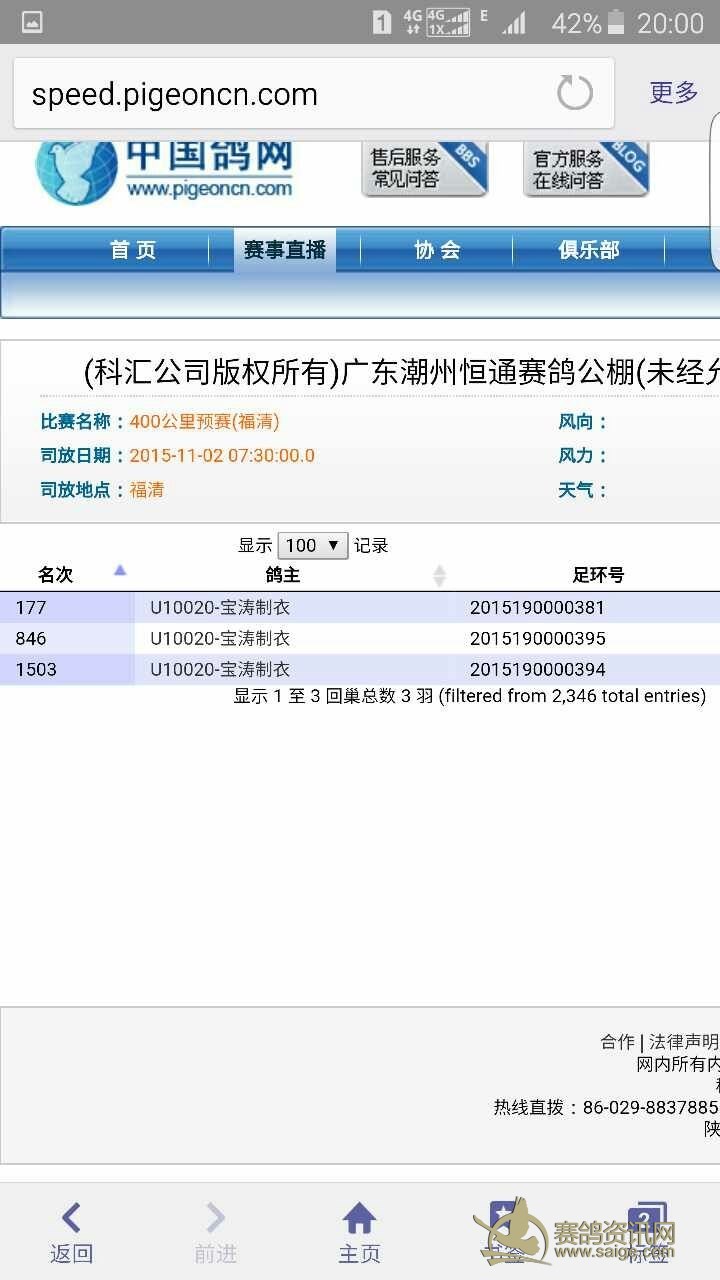Select the row with rank 177
Image resolution: width=720 pixels, height=1280 pixels.
tap(300, 607)
